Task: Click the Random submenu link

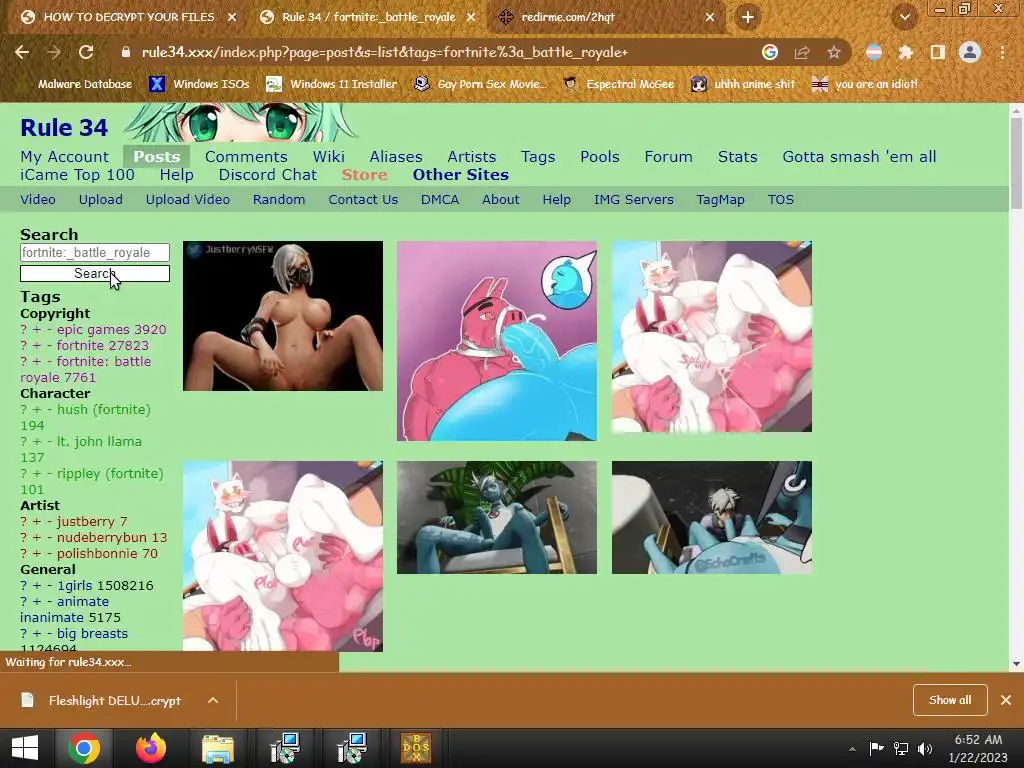Action: click(x=279, y=200)
